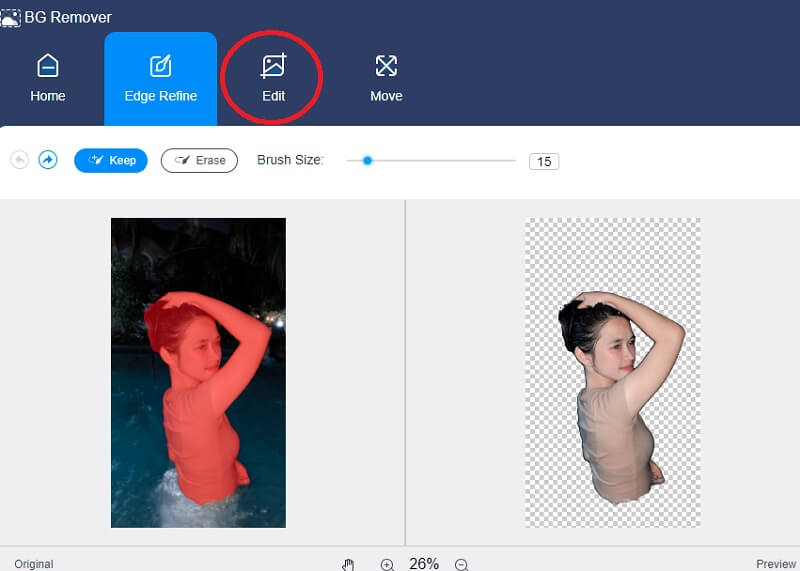Open the Edit tab with image icon
The image size is (800, 571).
pyautogui.click(x=273, y=79)
